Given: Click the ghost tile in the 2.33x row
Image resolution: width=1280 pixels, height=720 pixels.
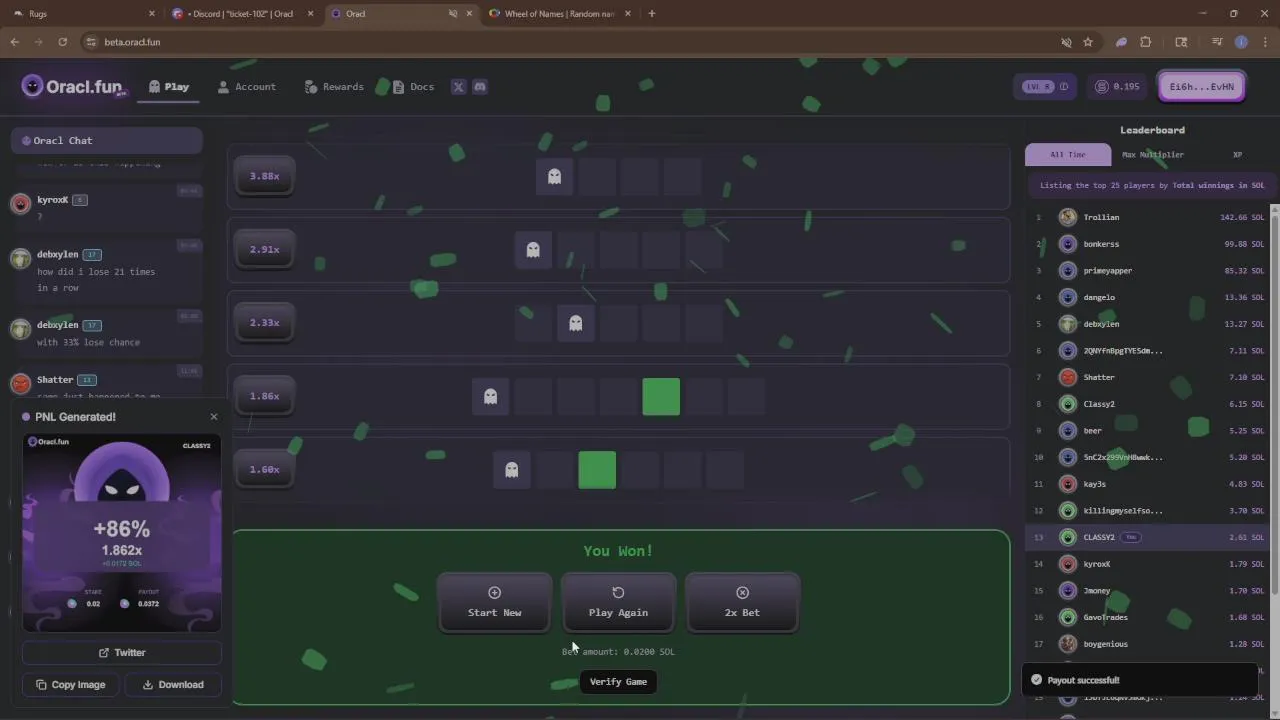Looking at the screenshot, I should 575,323.
